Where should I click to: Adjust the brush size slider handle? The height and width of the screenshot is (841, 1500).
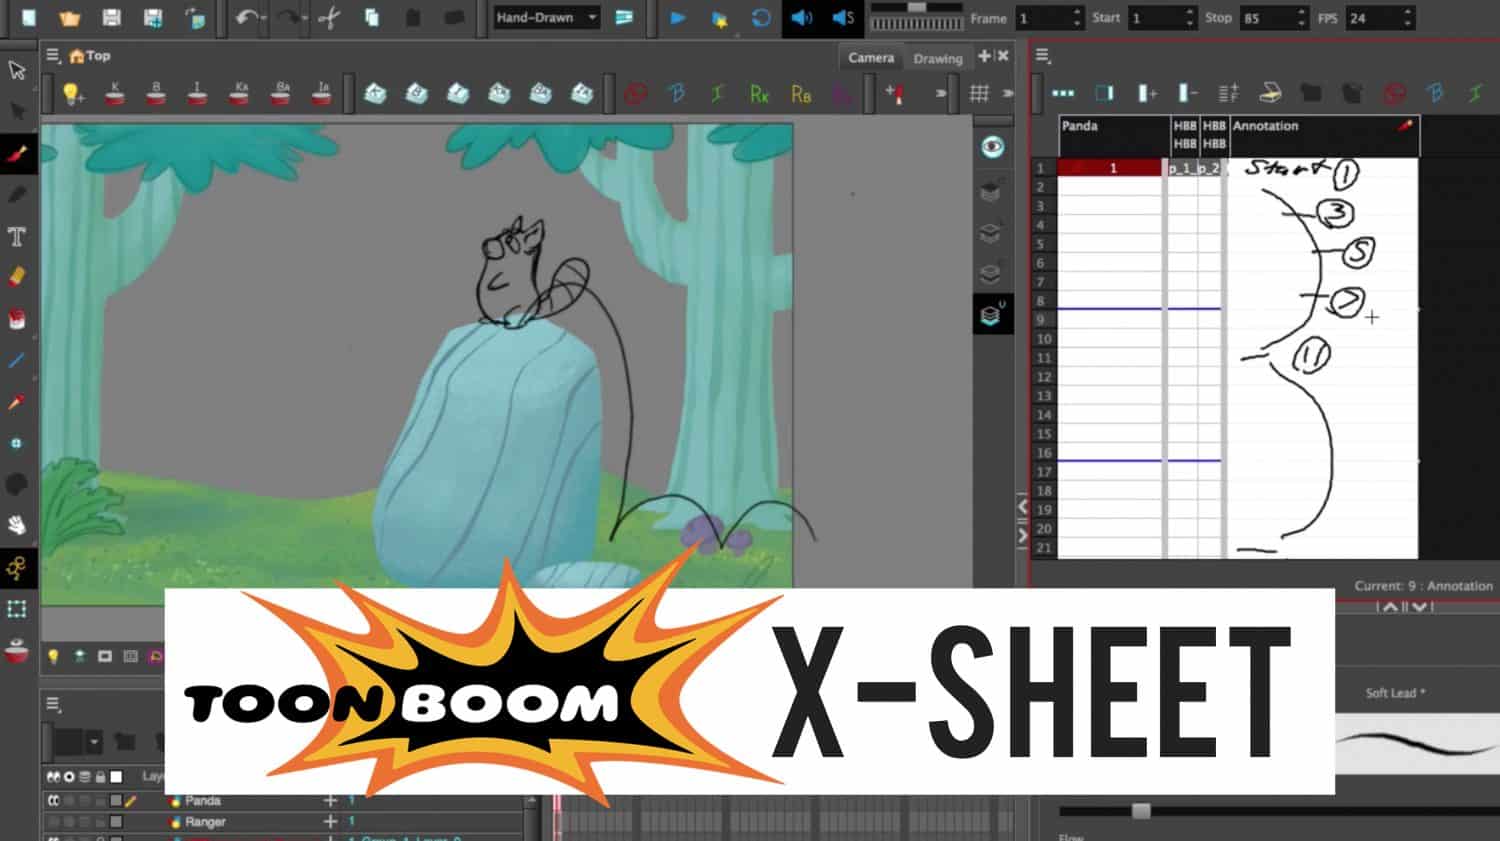pyautogui.click(x=1141, y=811)
